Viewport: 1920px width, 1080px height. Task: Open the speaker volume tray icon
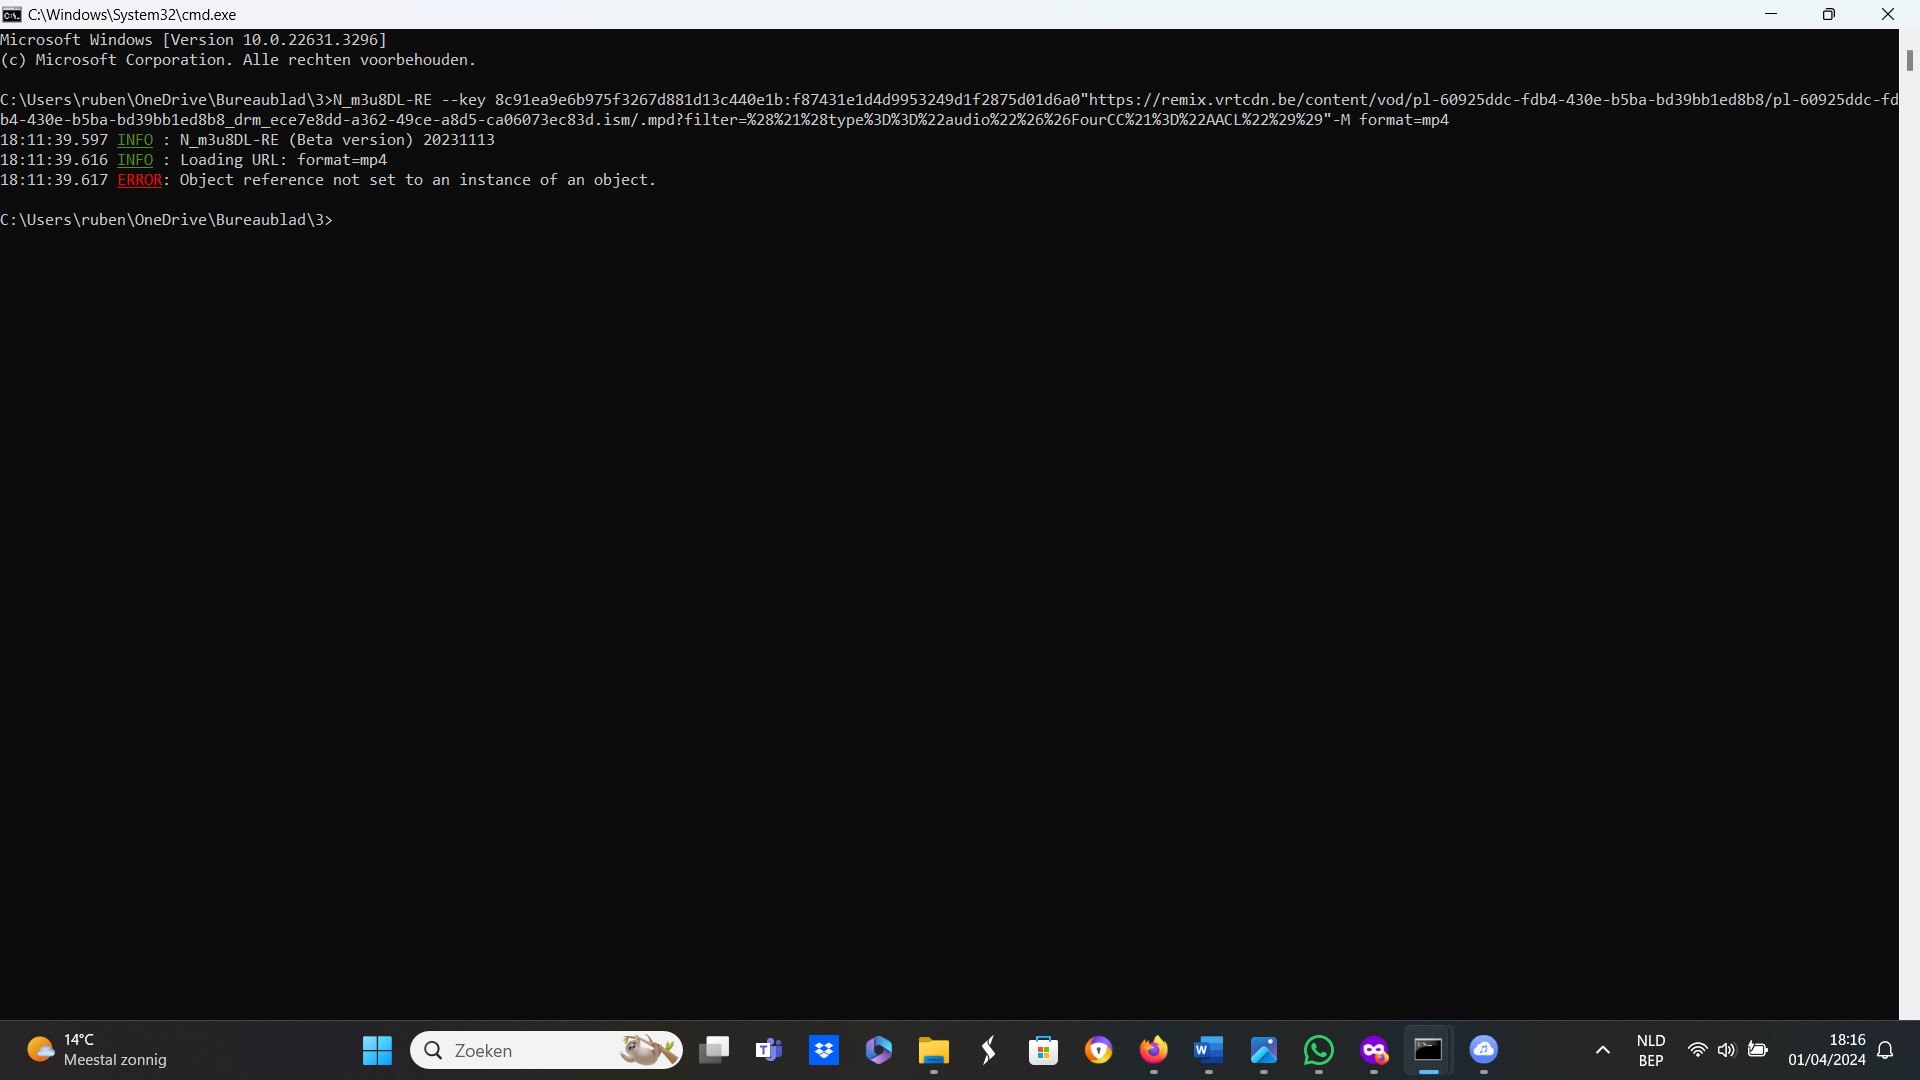[1727, 1050]
